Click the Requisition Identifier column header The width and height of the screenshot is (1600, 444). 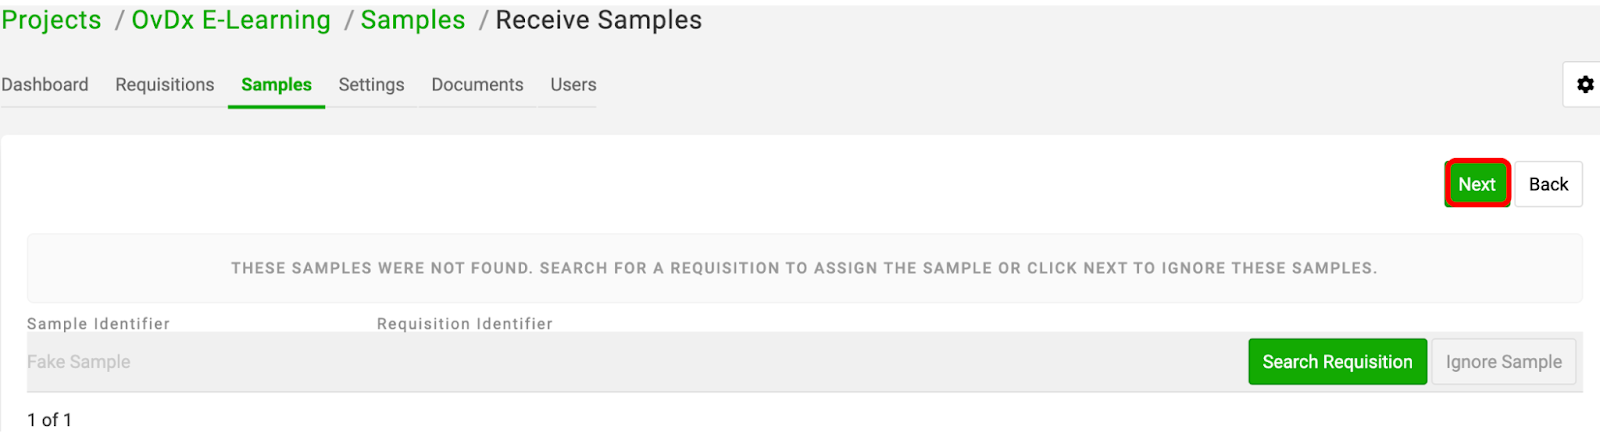coord(465,324)
